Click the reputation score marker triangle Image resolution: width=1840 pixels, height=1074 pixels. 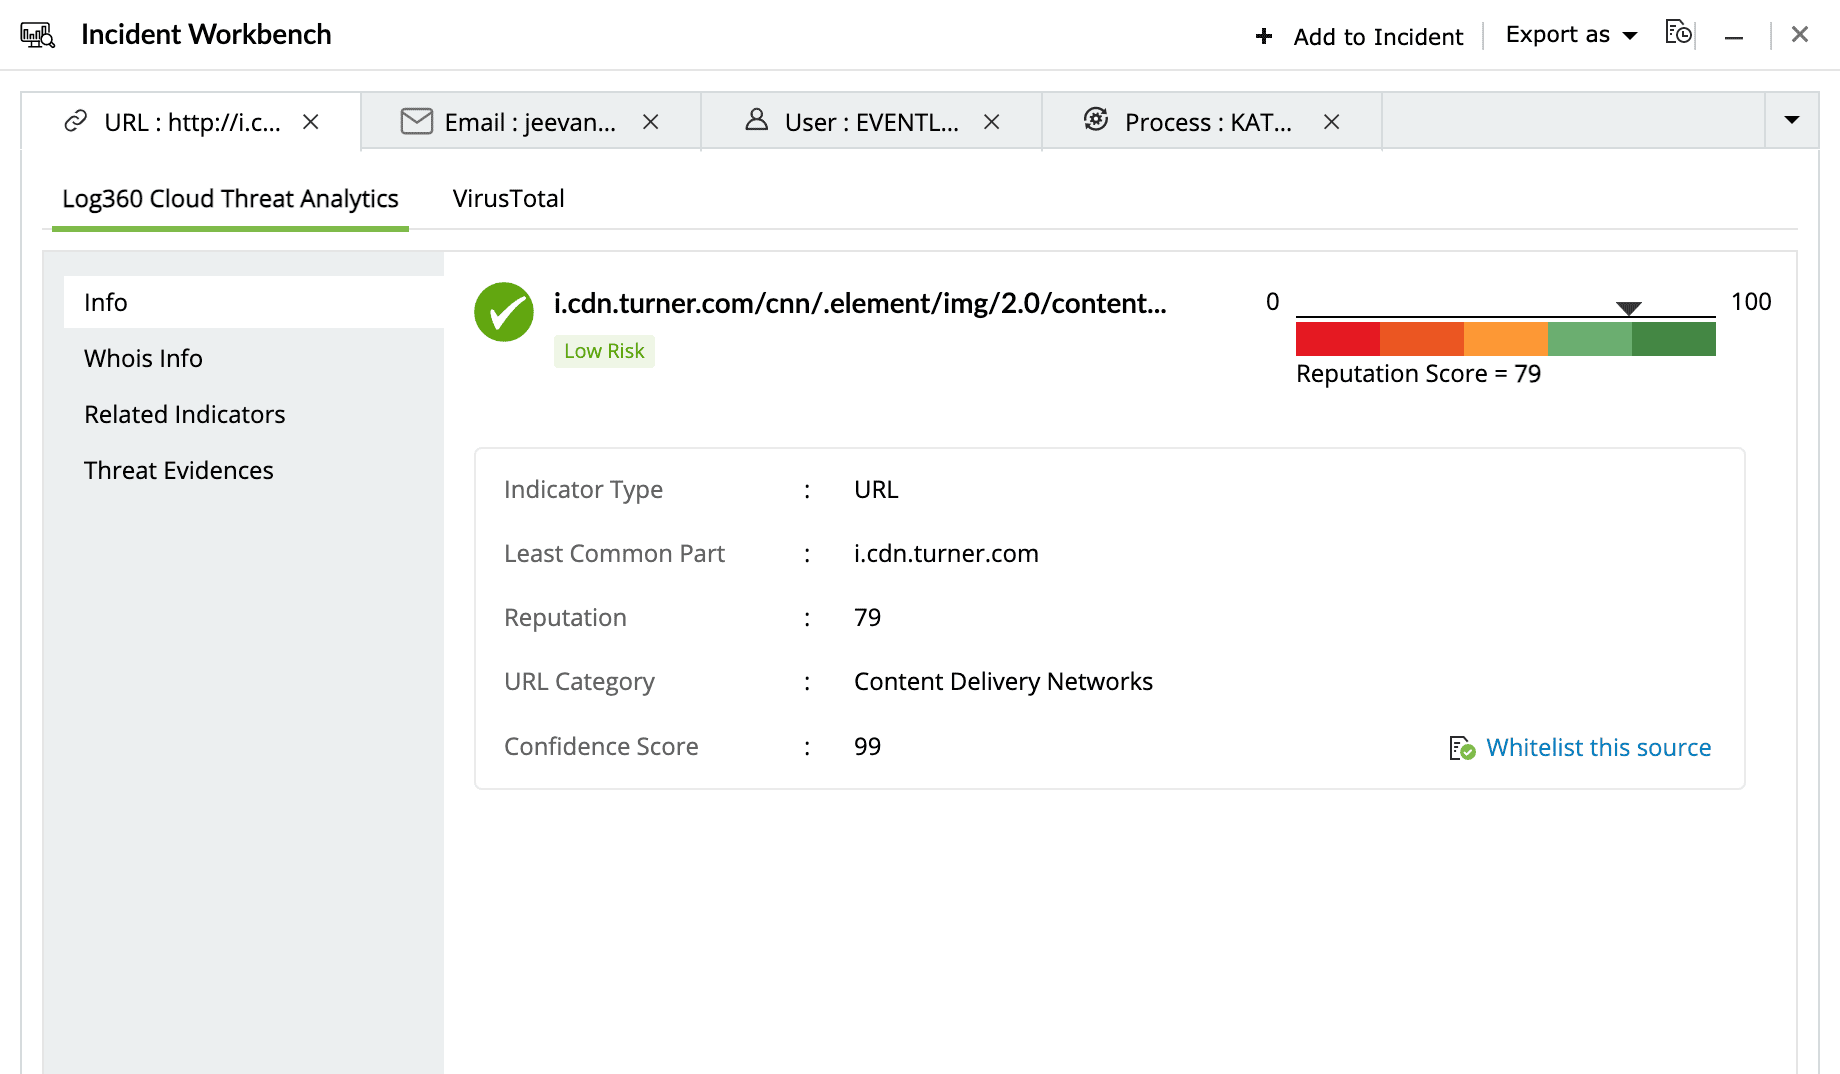coord(1629,308)
